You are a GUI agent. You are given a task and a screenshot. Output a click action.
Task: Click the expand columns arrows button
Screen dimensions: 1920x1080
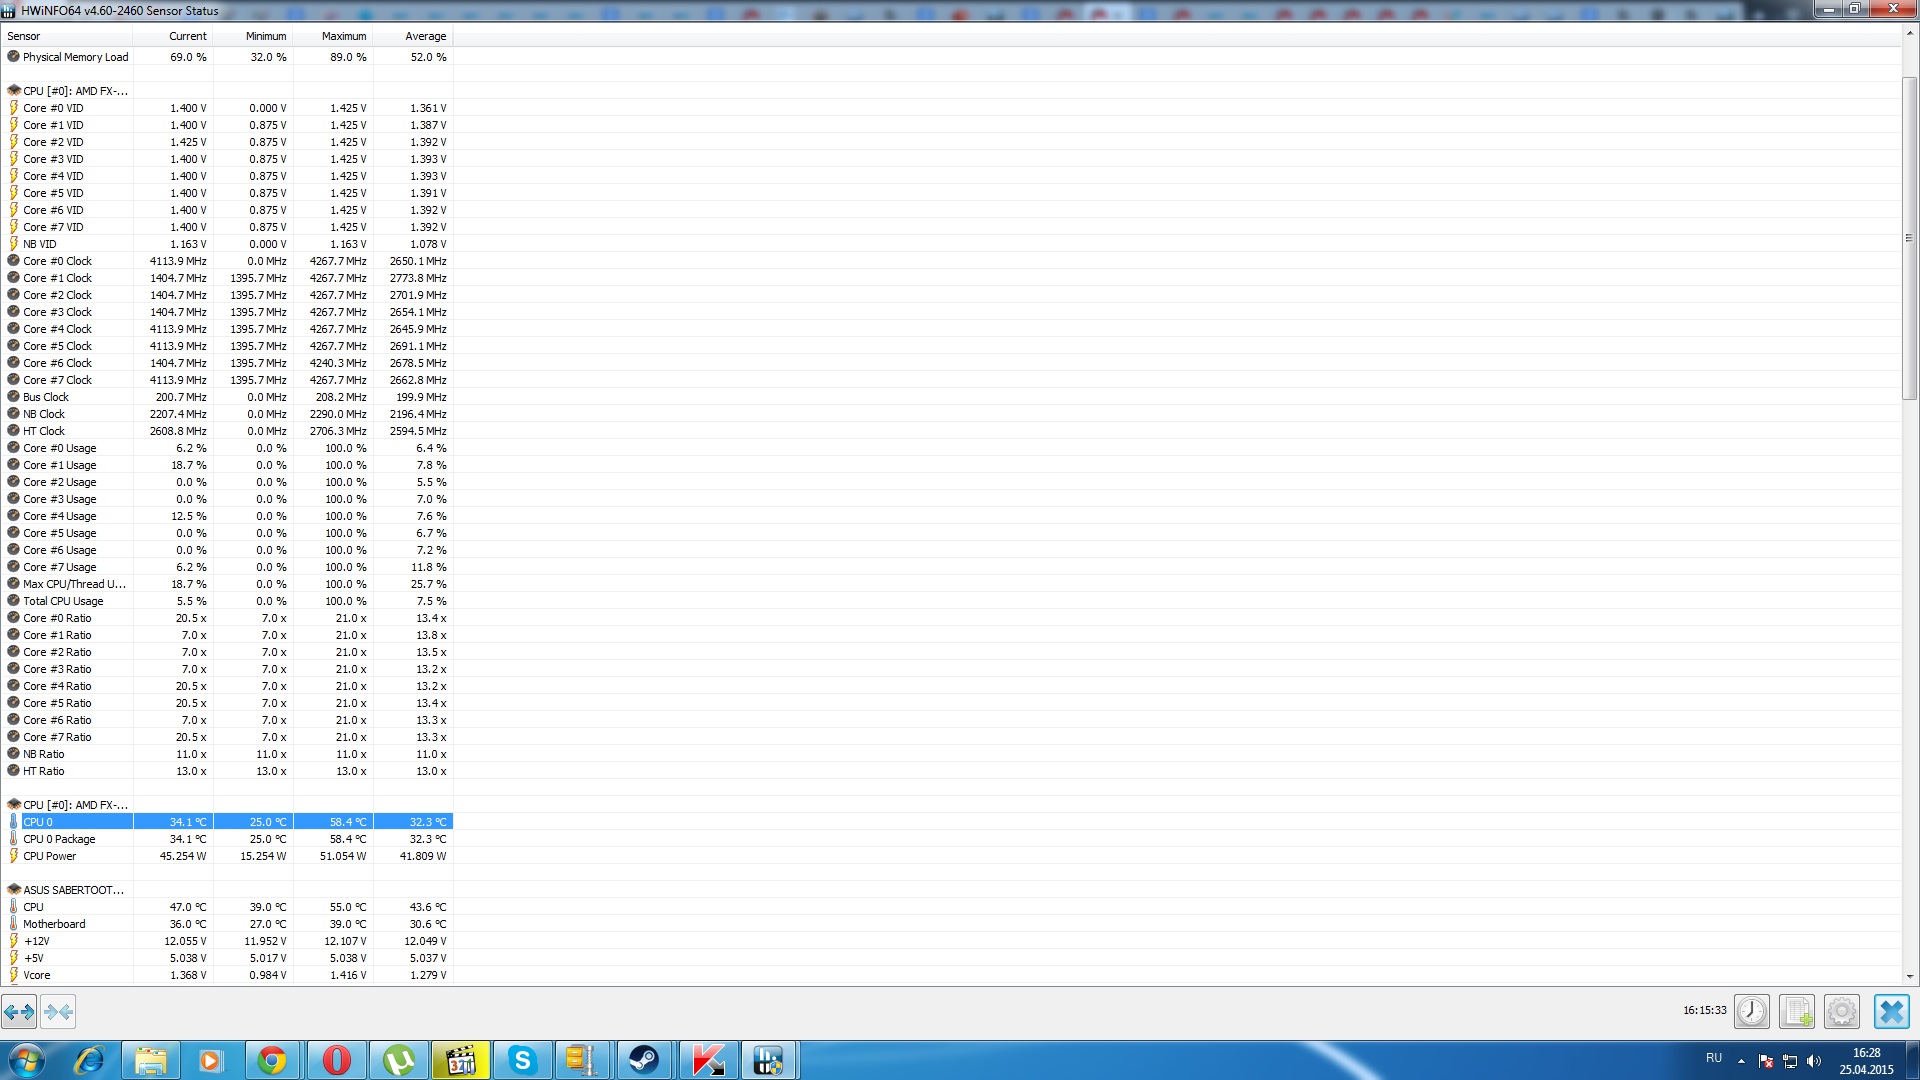[x=19, y=1012]
